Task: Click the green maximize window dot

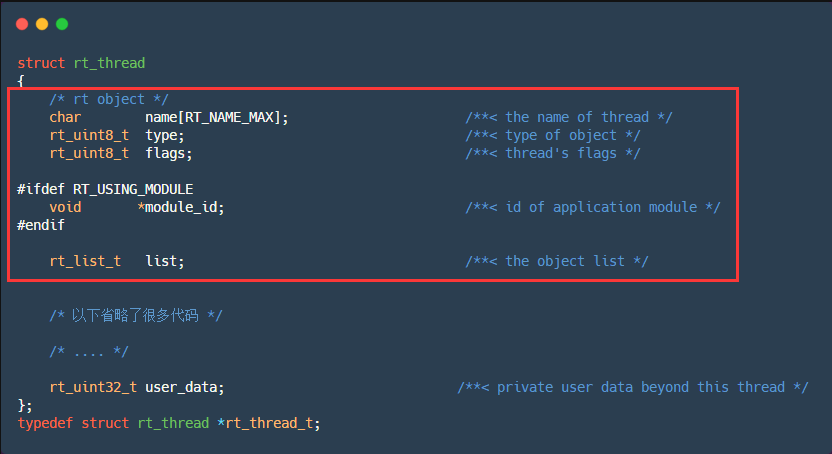Action: coord(62,23)
